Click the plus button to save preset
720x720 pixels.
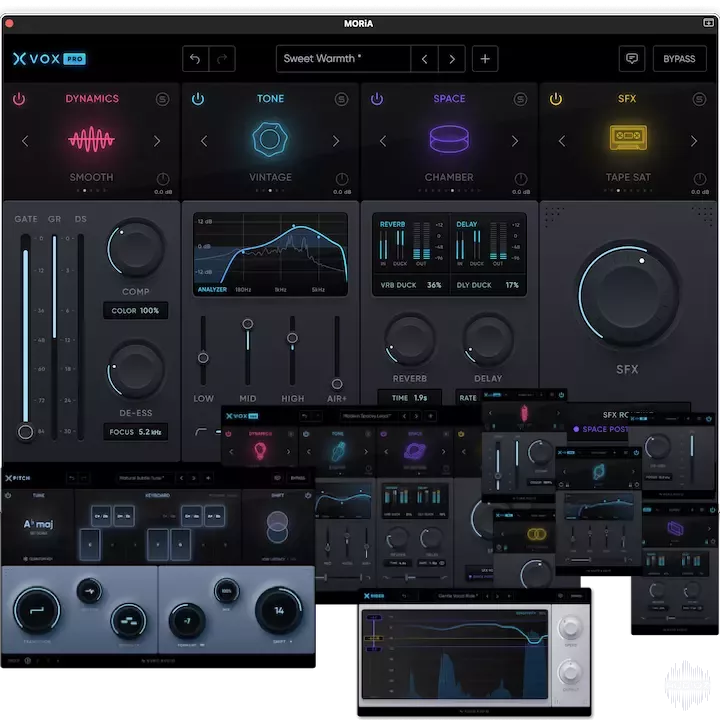point(485,59)
